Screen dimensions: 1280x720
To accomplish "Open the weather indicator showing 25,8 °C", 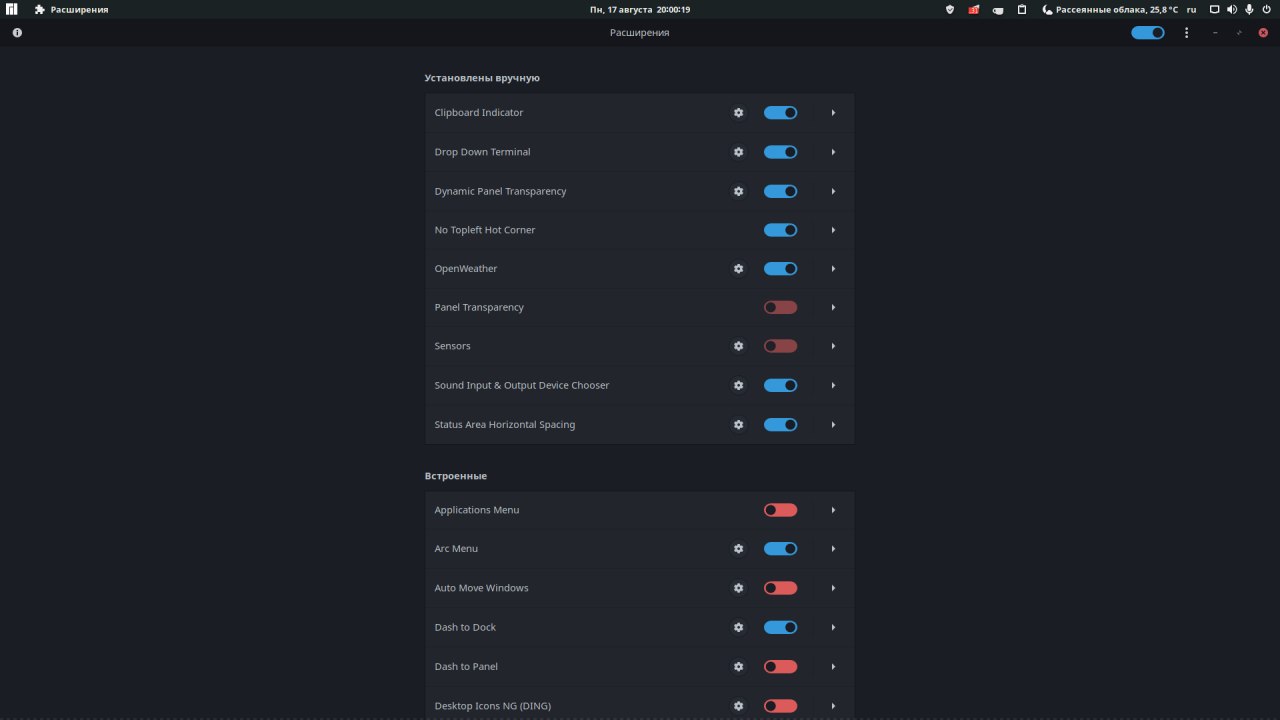I will point(1110,9).
